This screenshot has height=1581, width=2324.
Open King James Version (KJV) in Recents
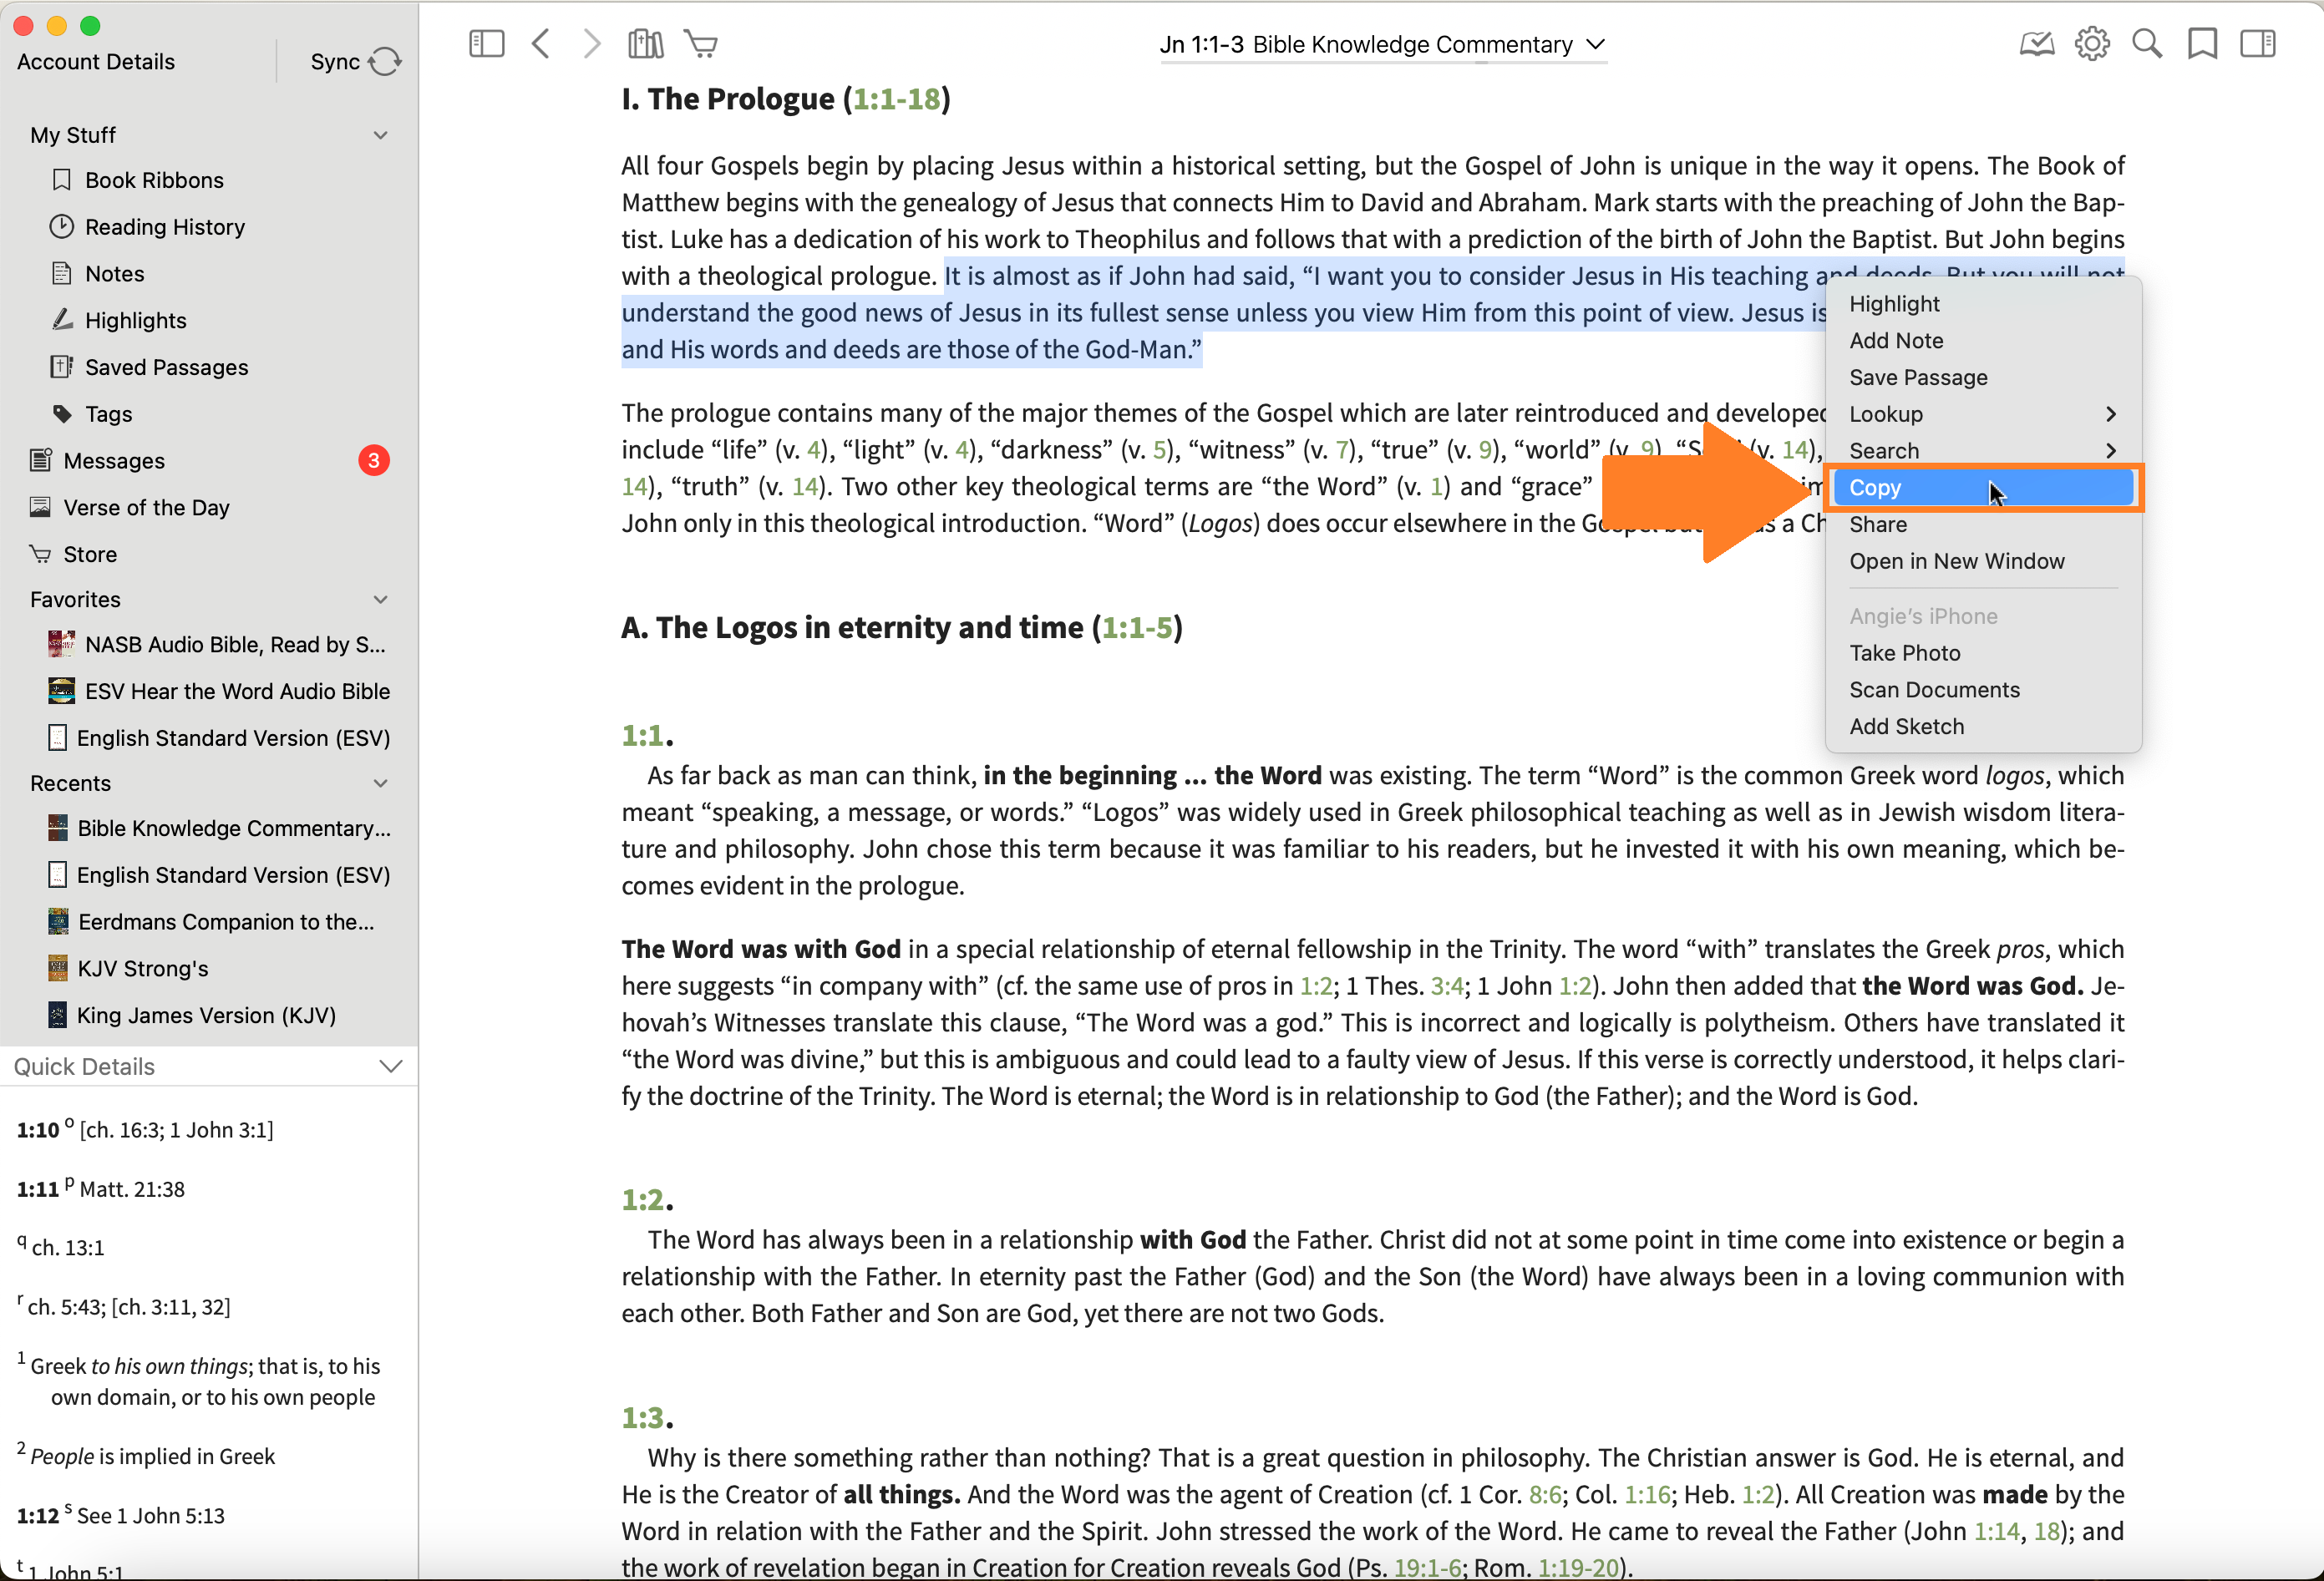(206, 1016)
